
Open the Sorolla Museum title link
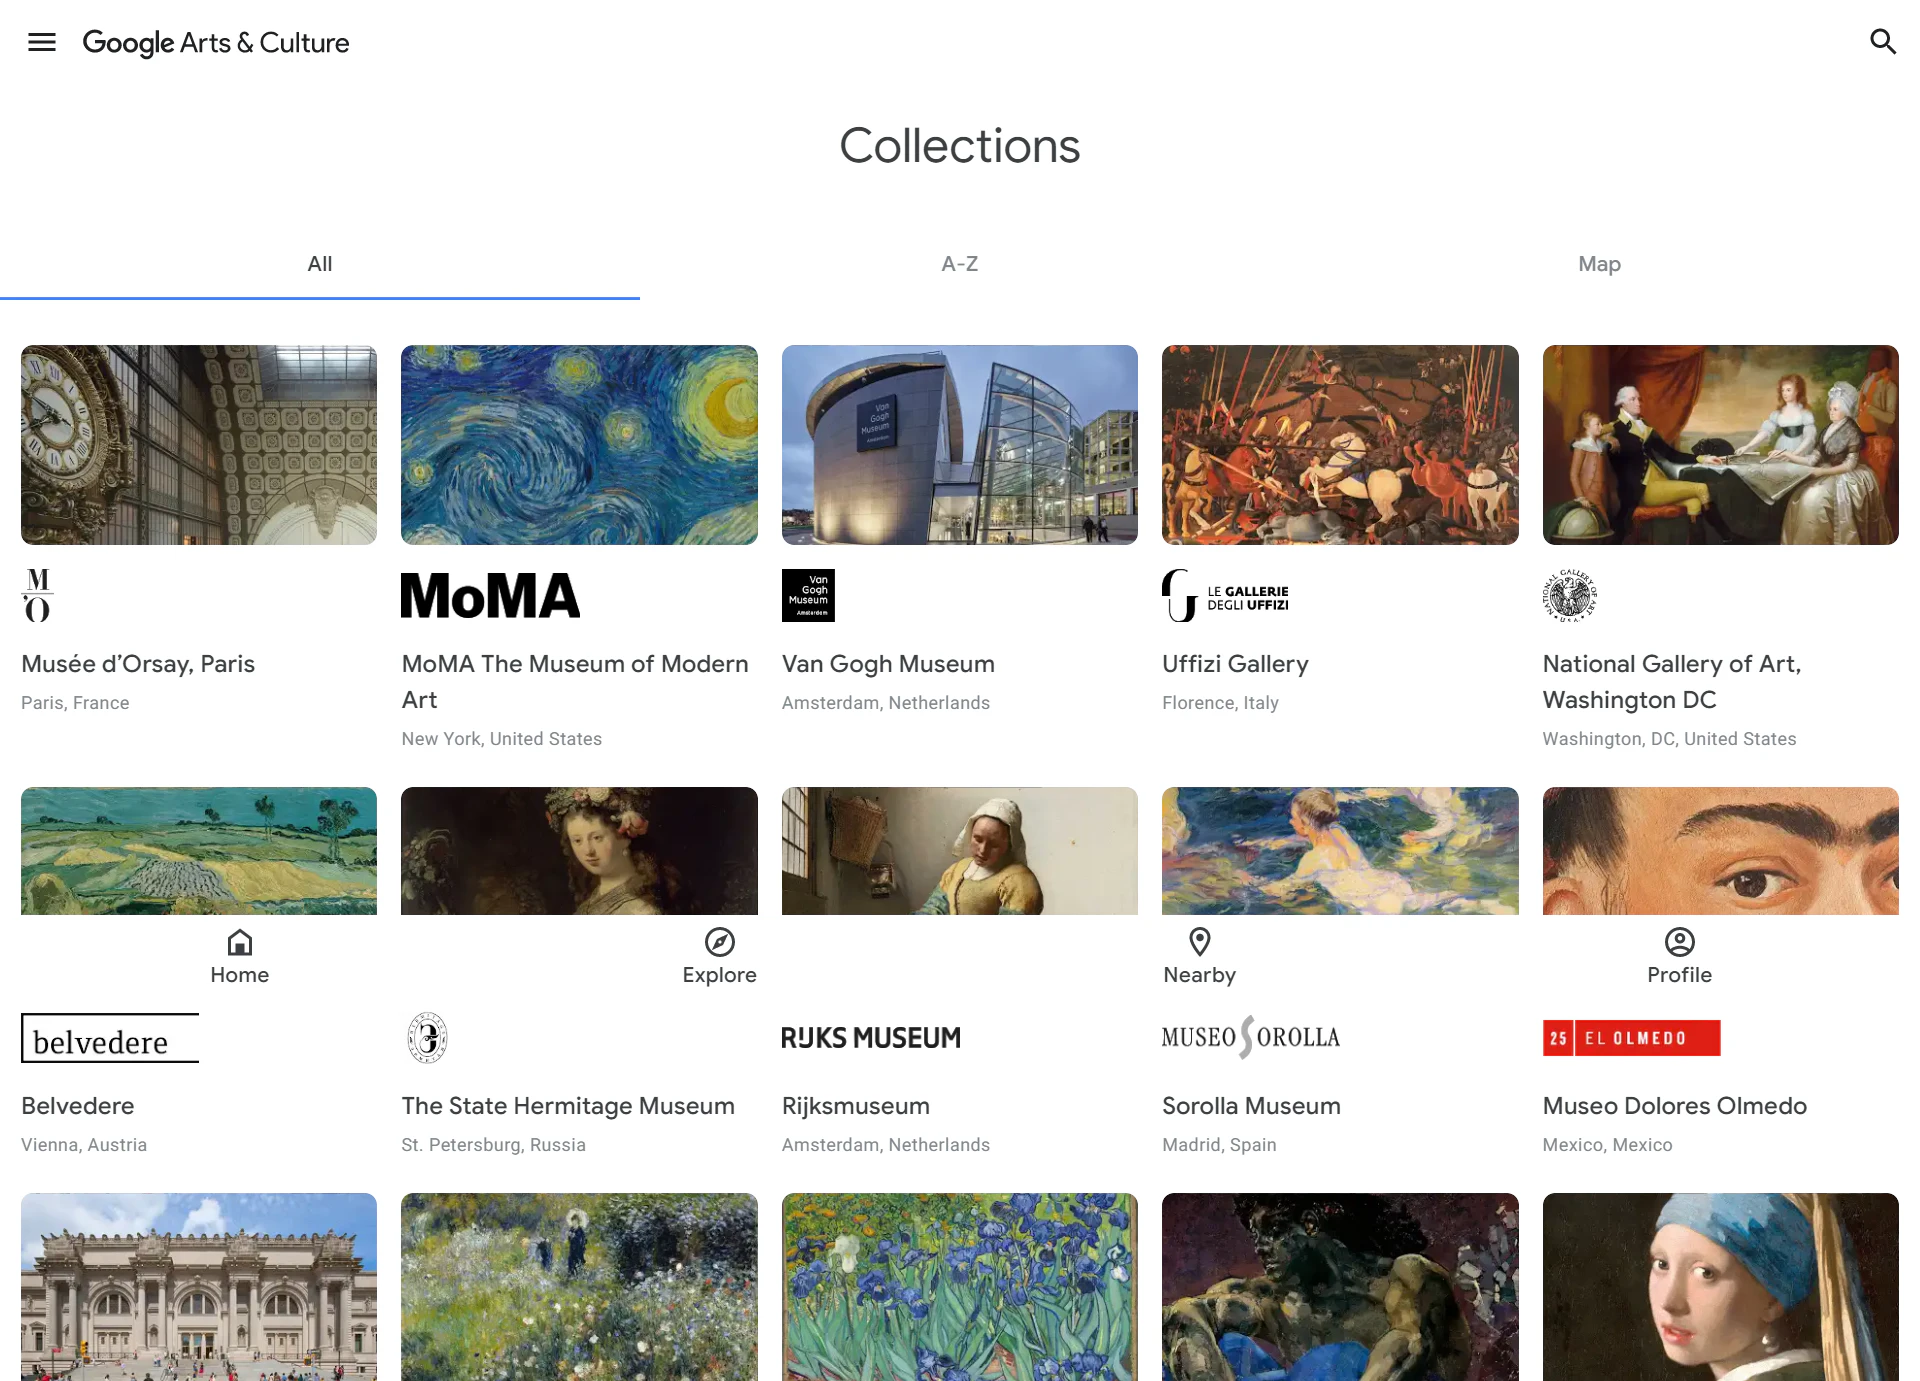pyautogui.click(x=1251, y=1106)
